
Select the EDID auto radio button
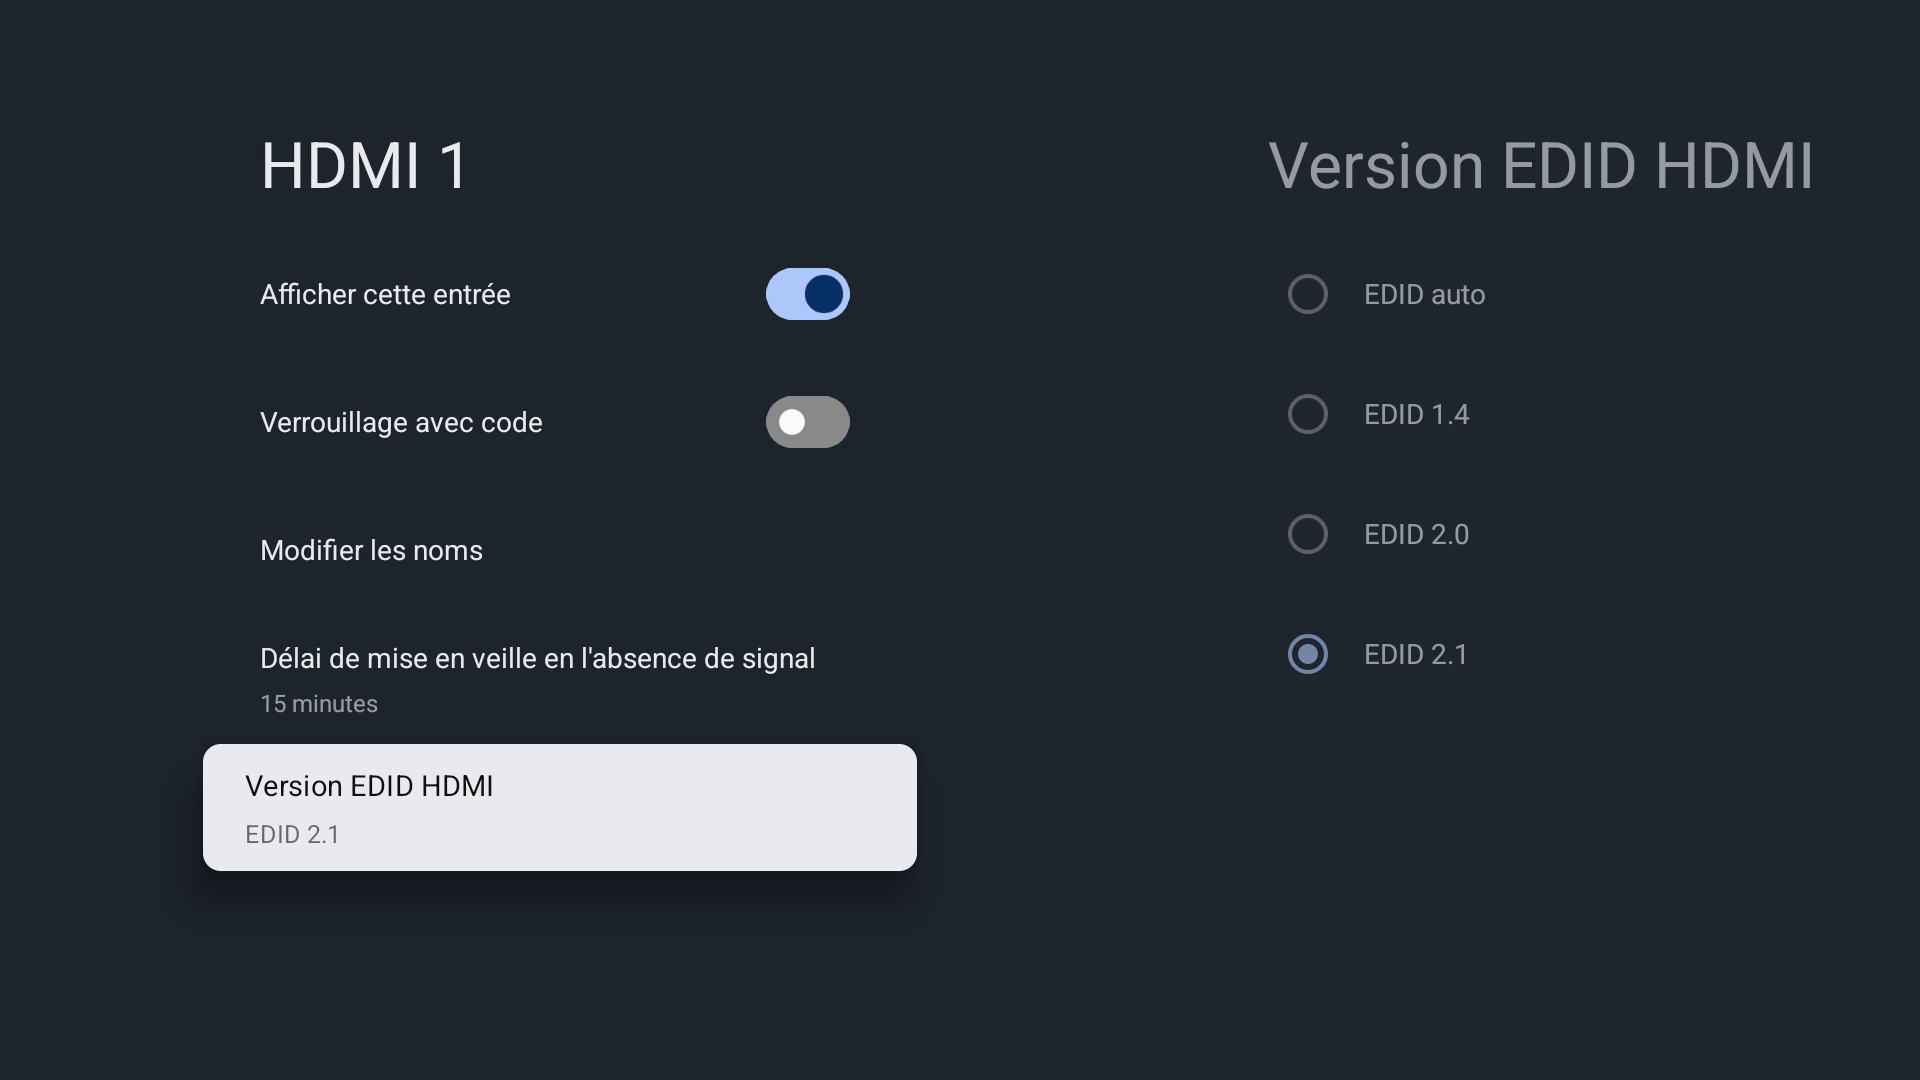click(1307, 294)
